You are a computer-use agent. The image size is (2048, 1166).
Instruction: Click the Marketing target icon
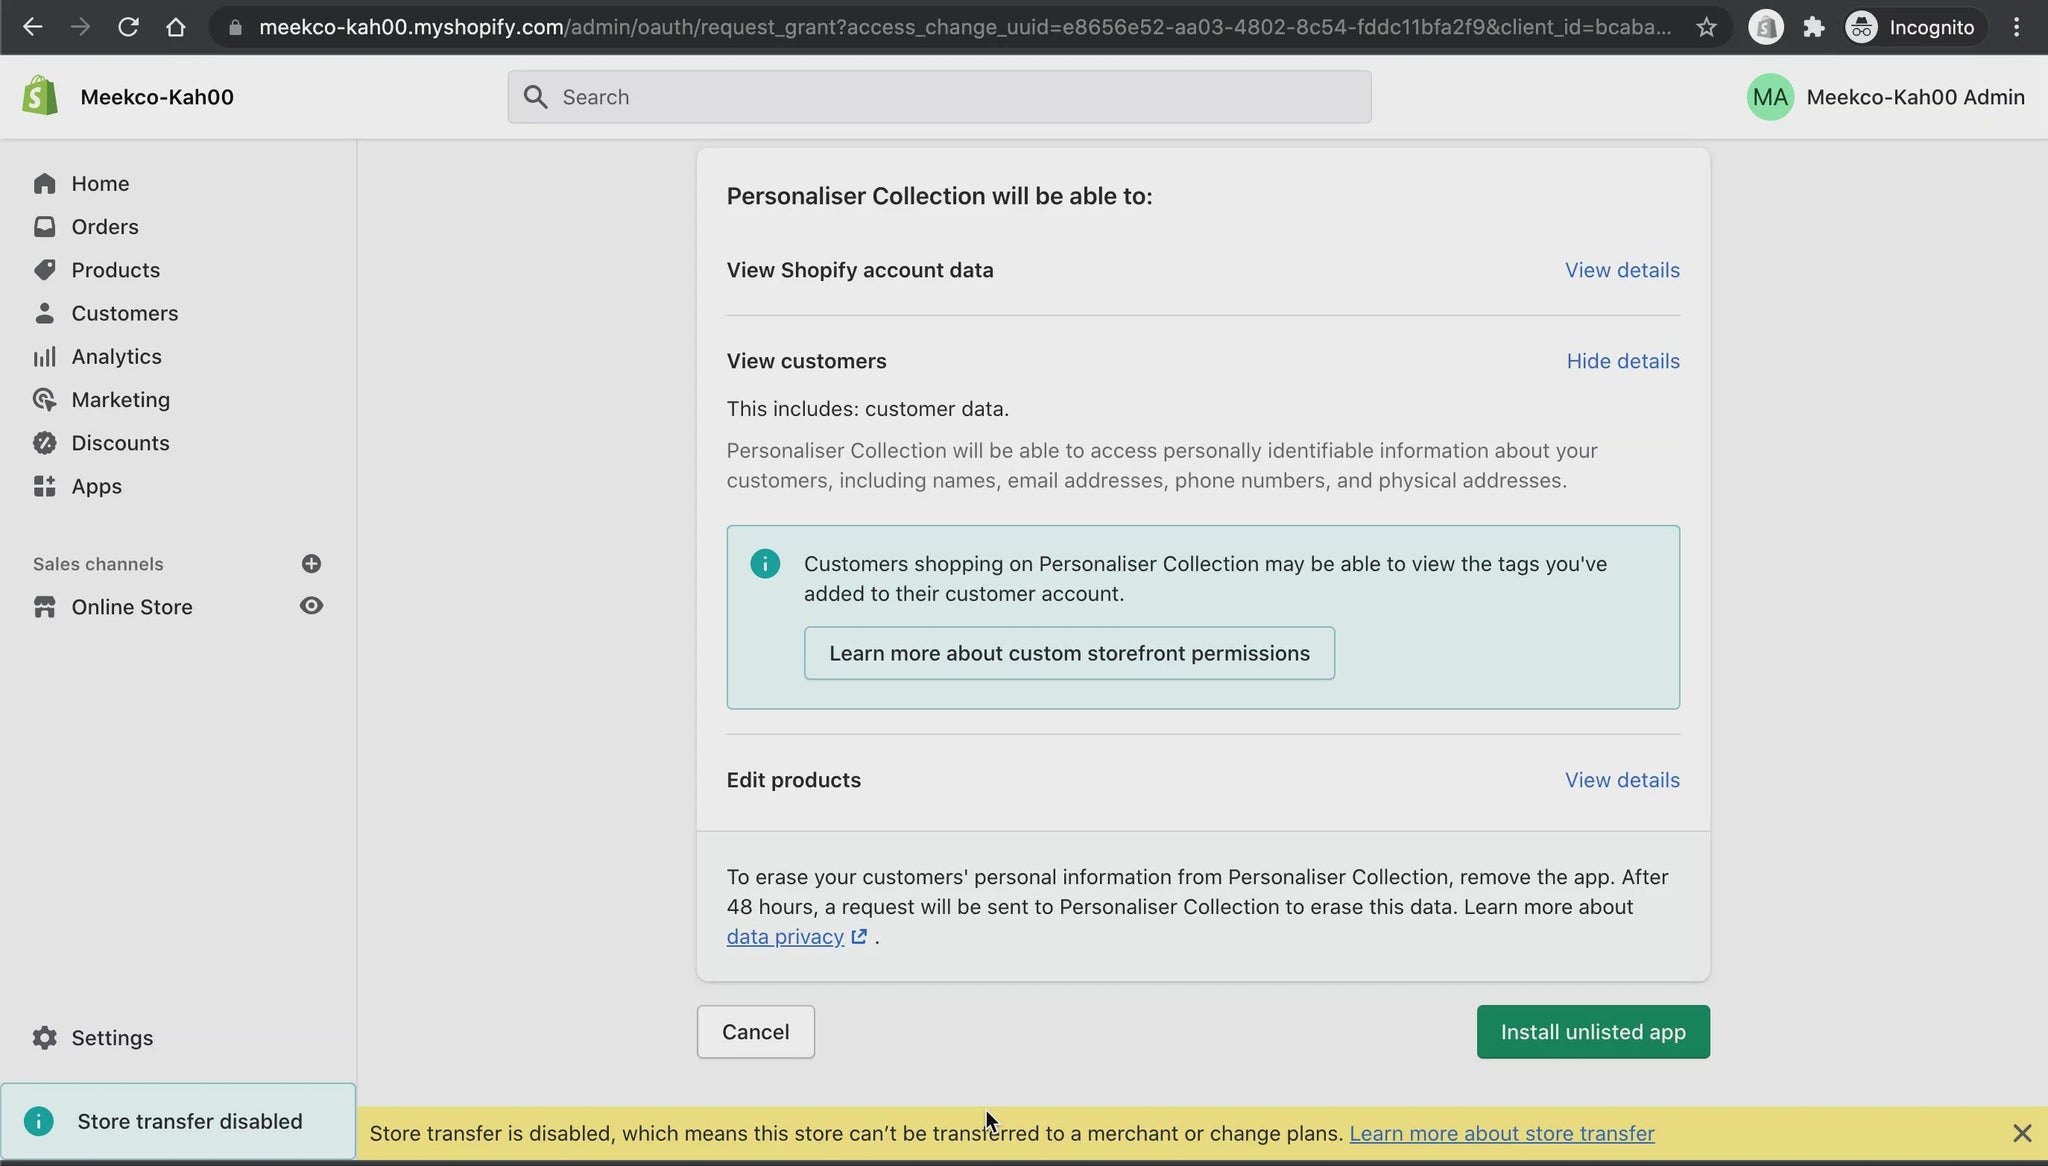click(x=44, y=399)
